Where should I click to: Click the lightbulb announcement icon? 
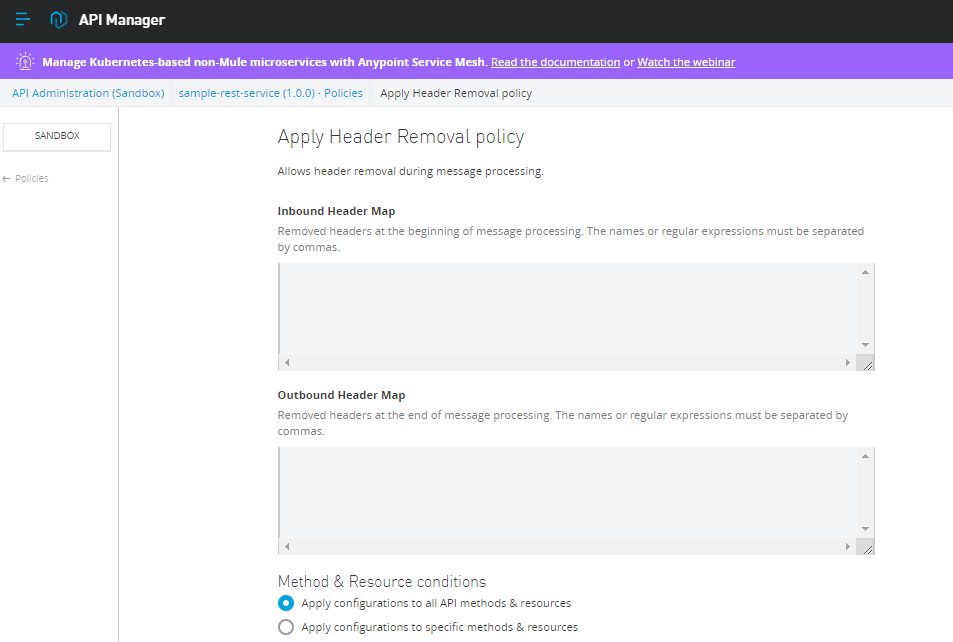pyautogui.click(x=25, y=61)
